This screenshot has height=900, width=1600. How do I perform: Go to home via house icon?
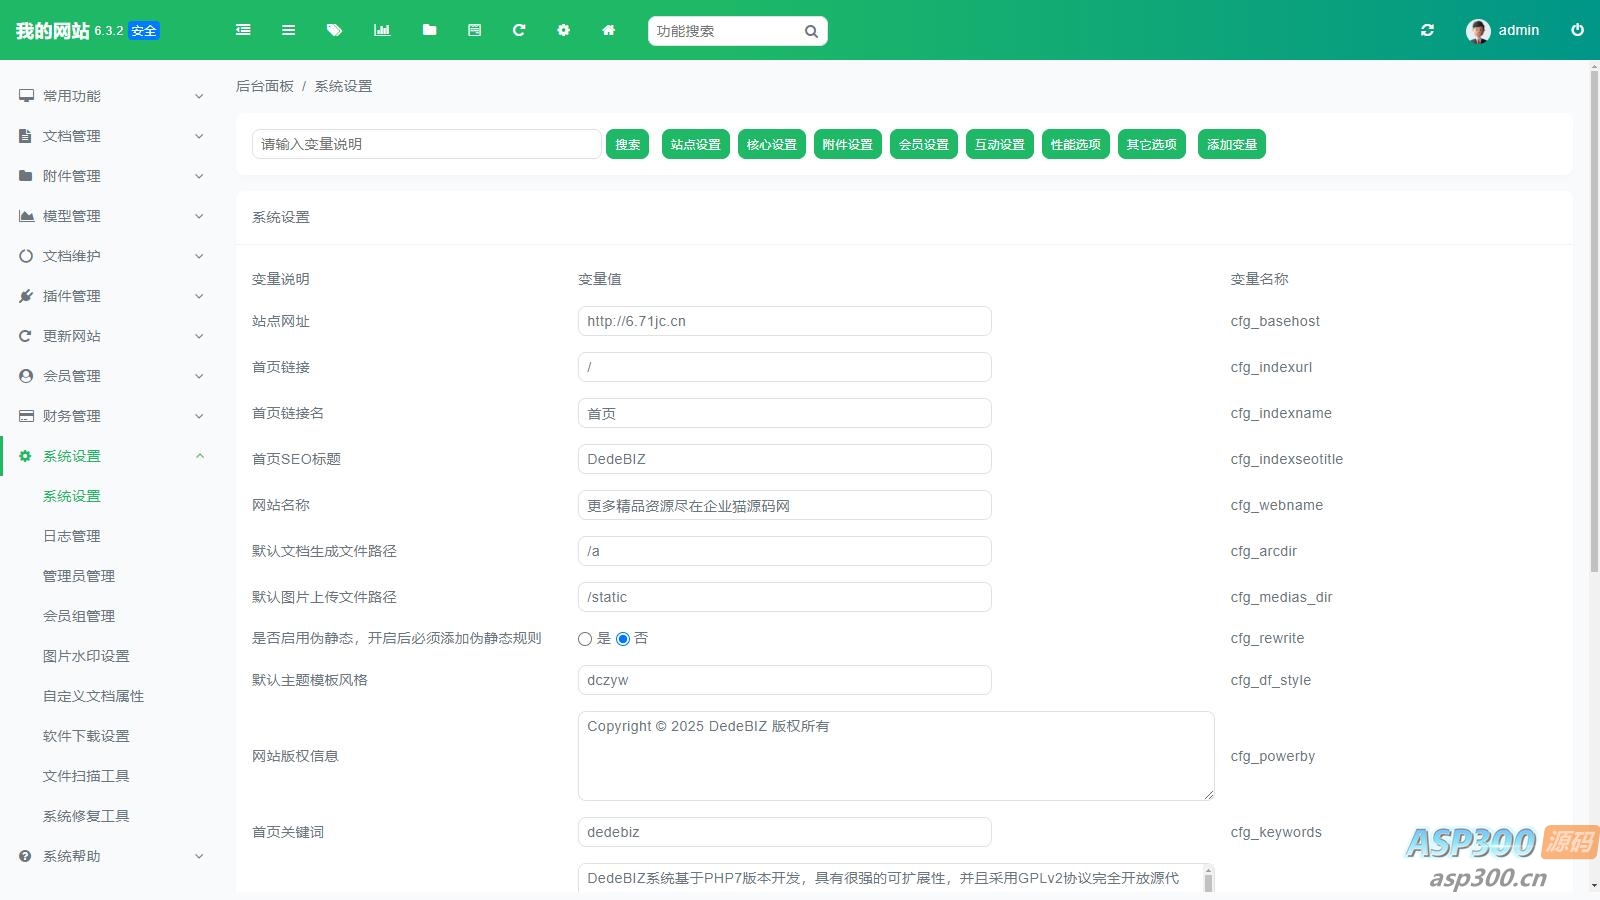pos(608,30)
